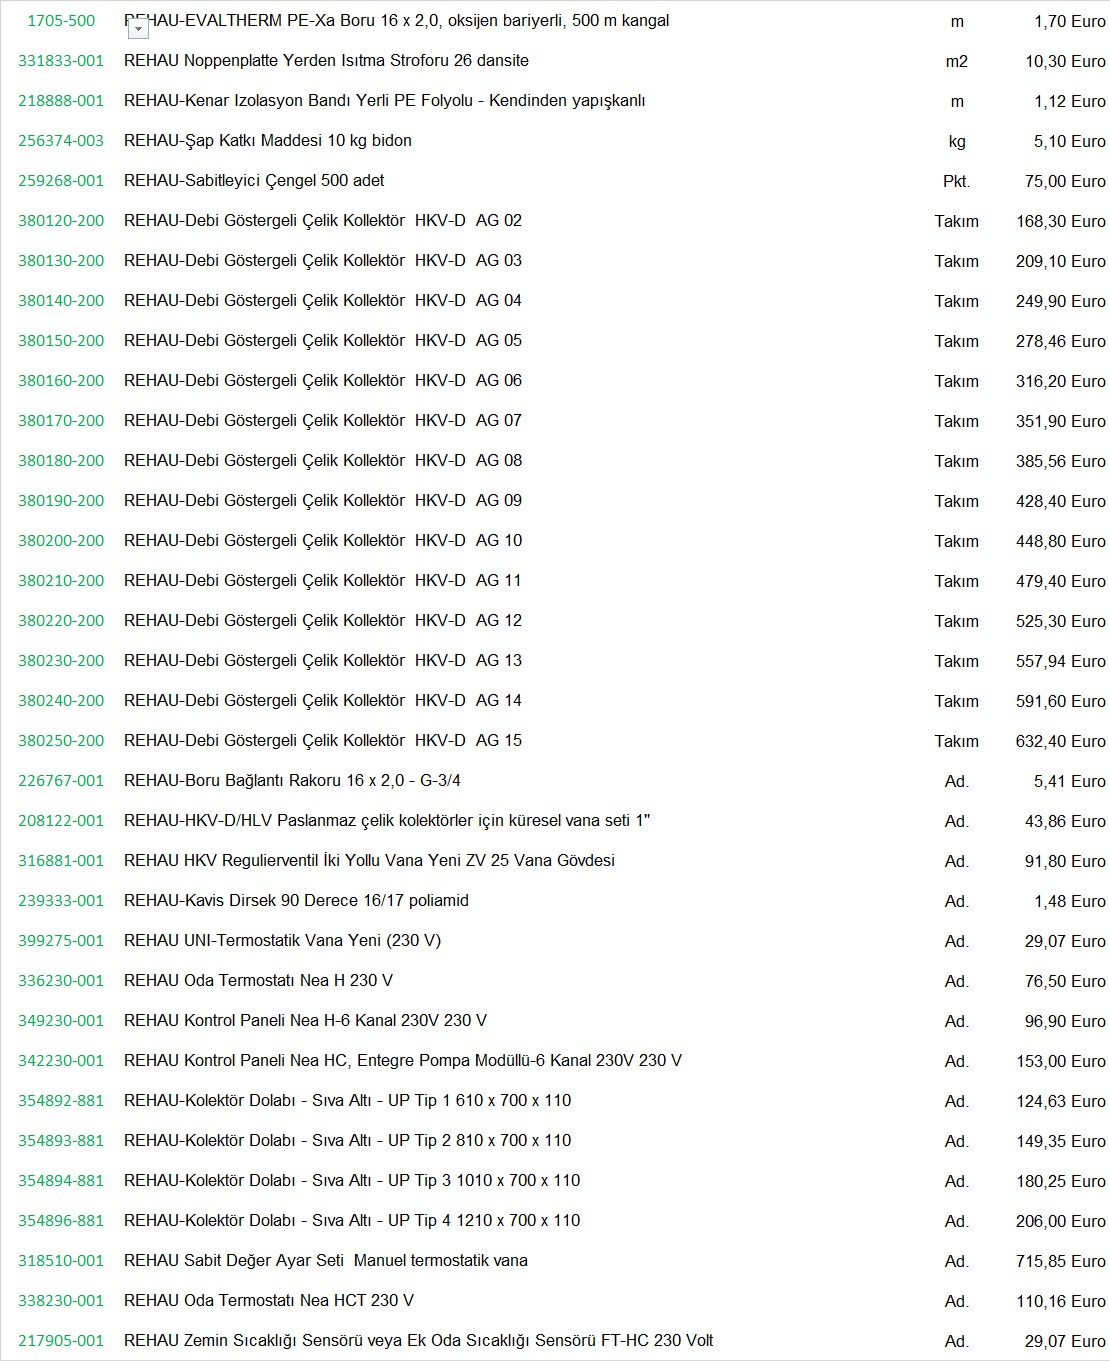
Task: Select price 96,90 Euro
Action: (x=1065, y=1021)
